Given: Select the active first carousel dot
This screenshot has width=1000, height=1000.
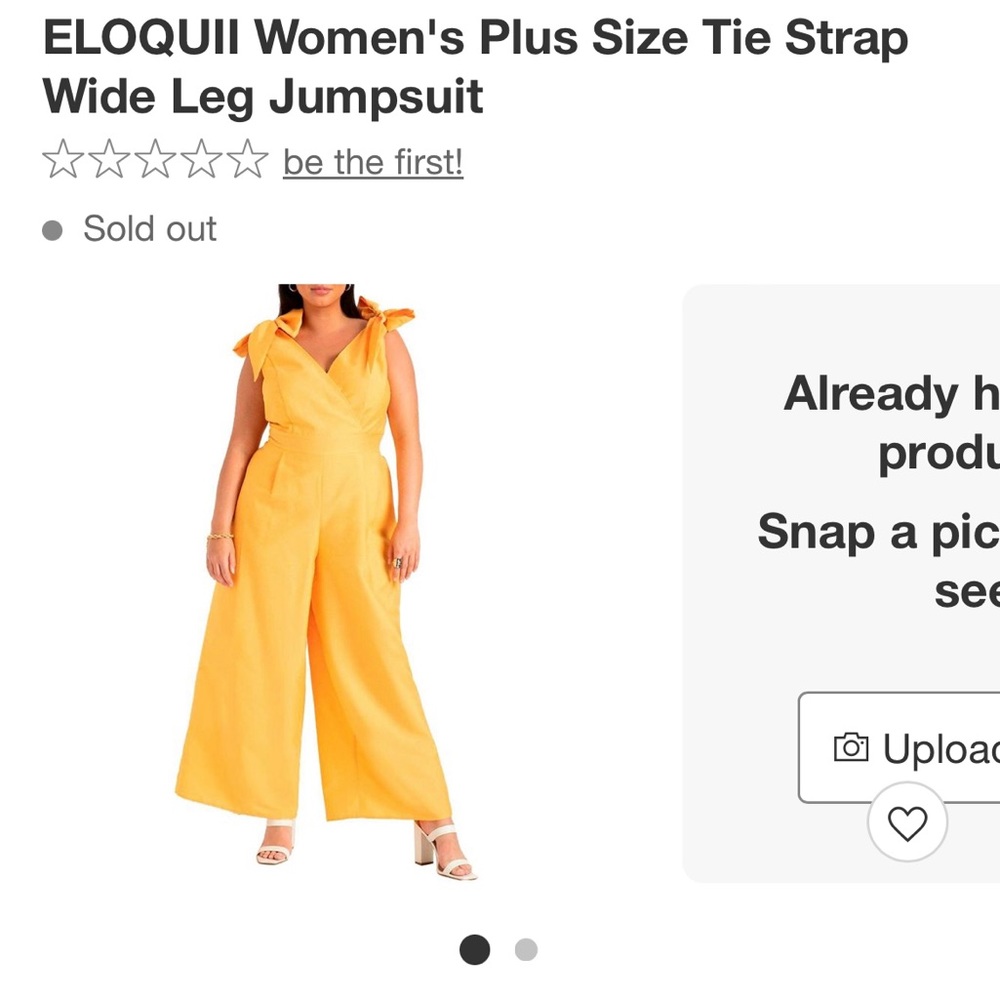Looking at the screenshot, I should click(x=475, y=948).
